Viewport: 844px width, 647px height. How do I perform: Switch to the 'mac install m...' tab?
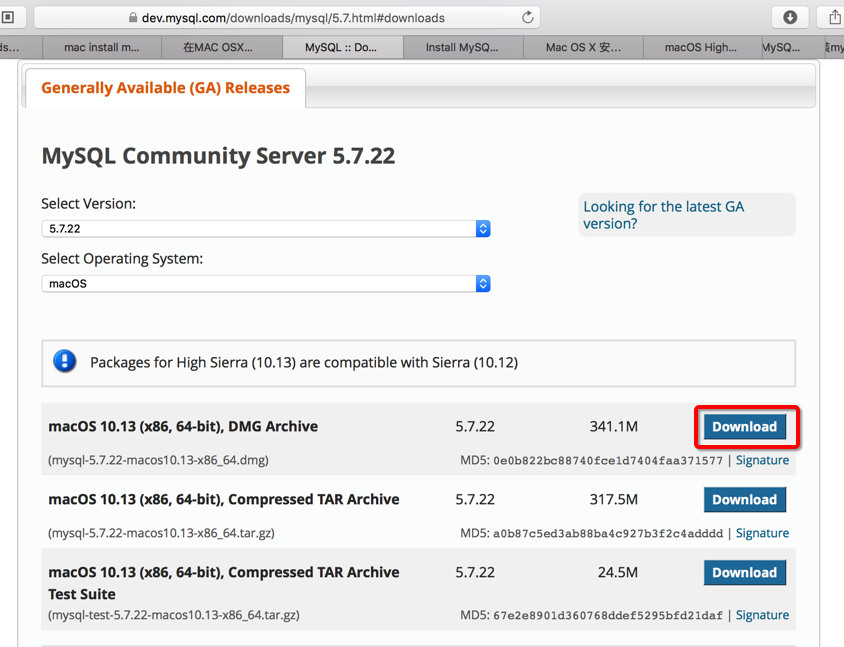pyautogui.click(x=102, y=47)
